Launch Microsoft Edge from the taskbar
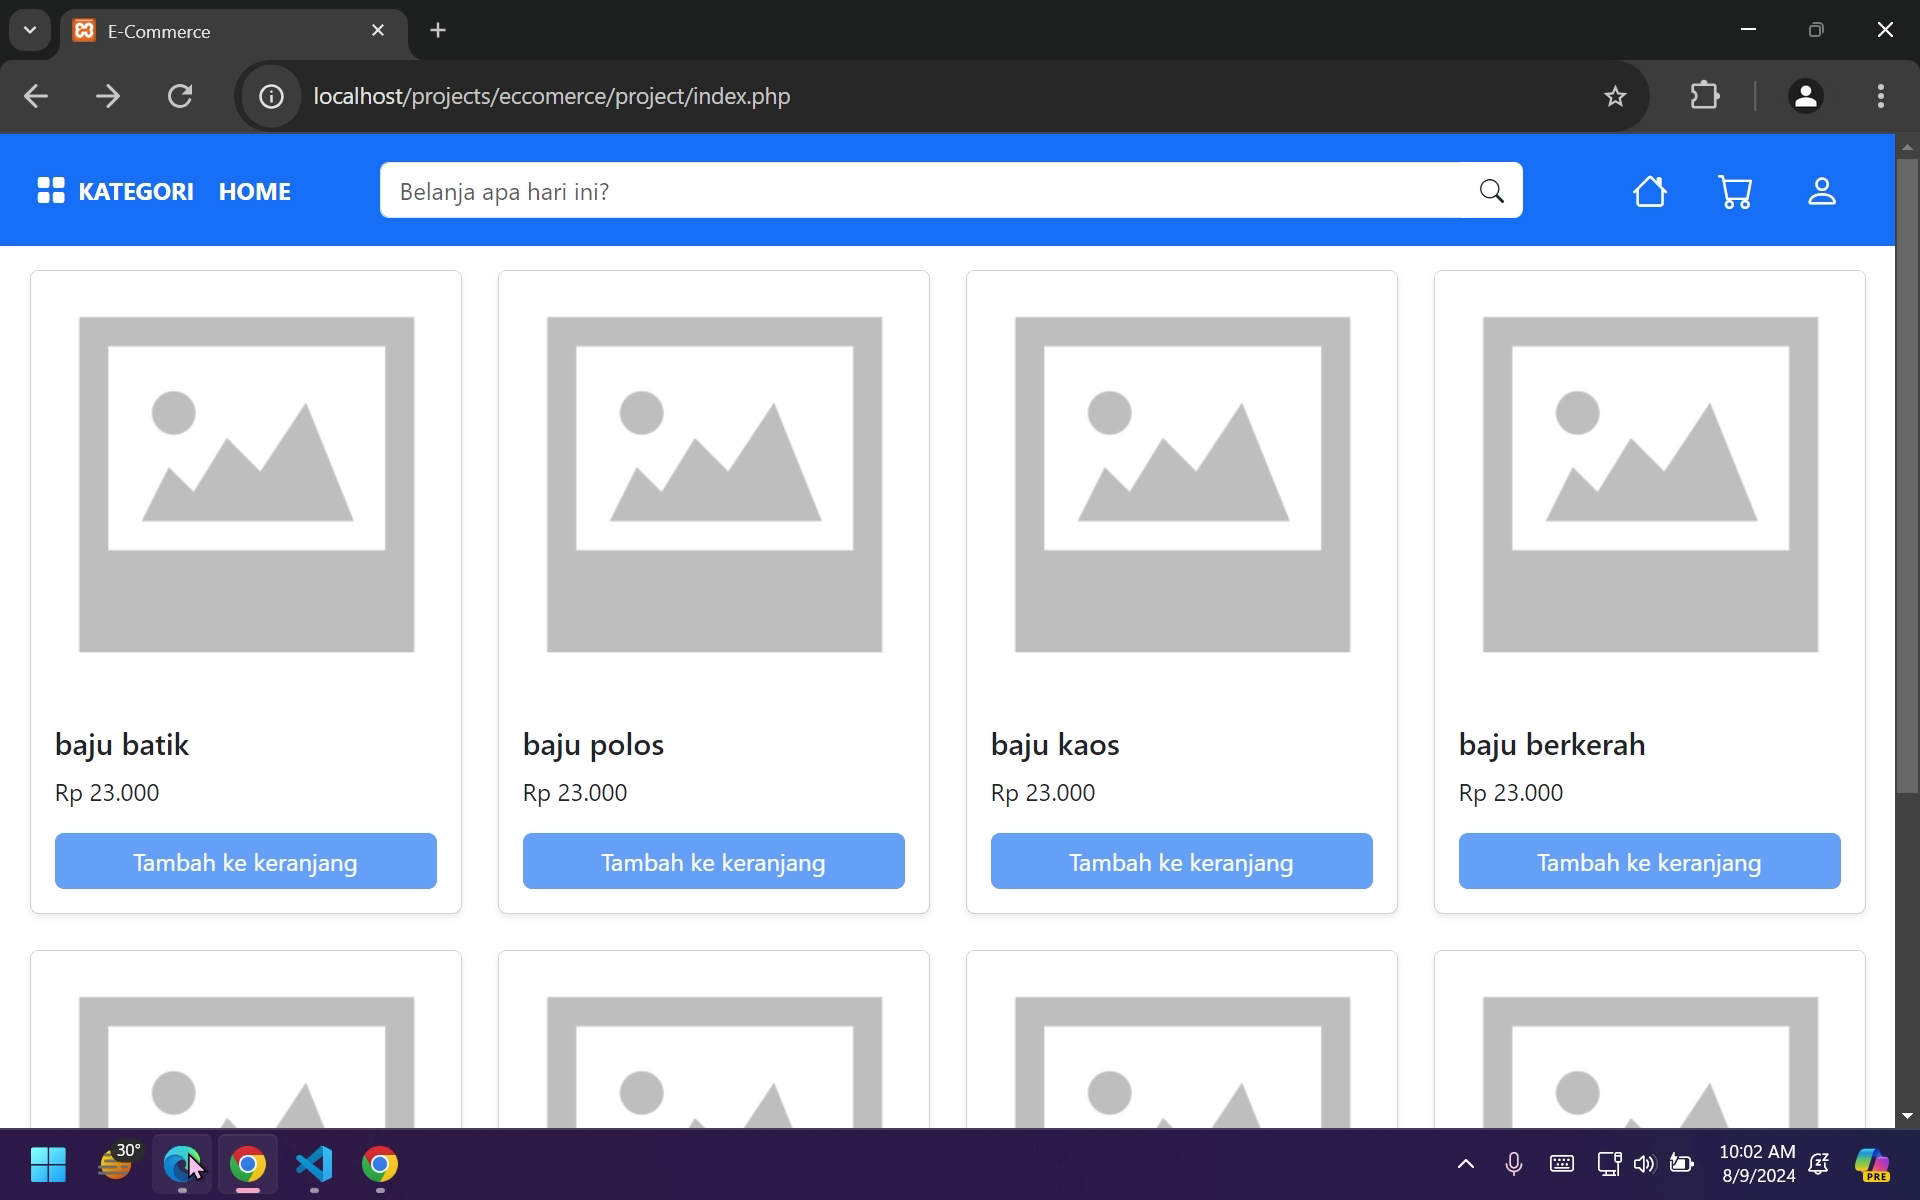1920x1200 pixels. tap(181, 1164)
